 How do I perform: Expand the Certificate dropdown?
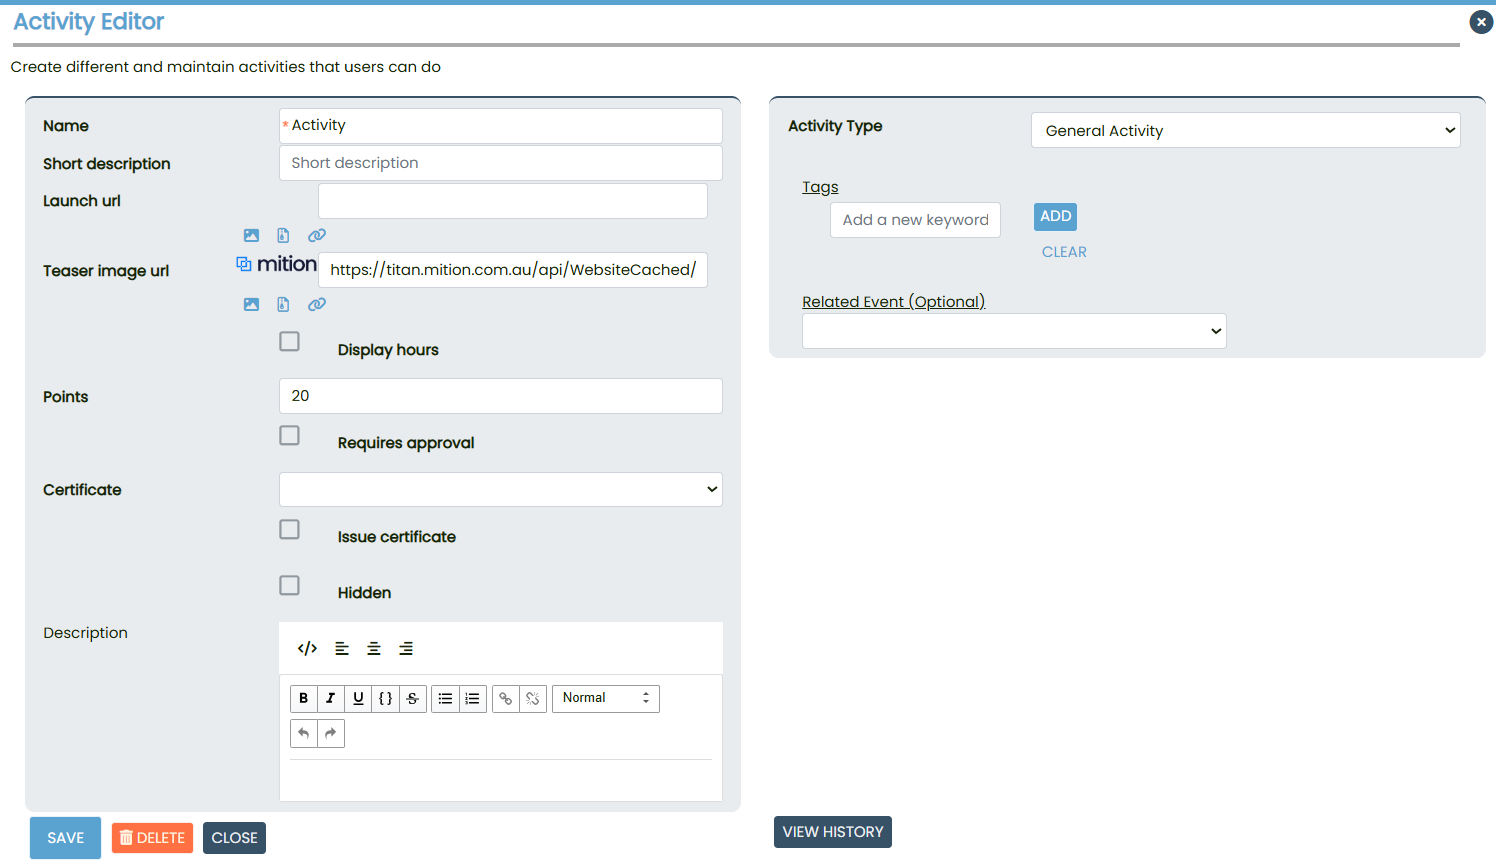(x=500, y=490)
